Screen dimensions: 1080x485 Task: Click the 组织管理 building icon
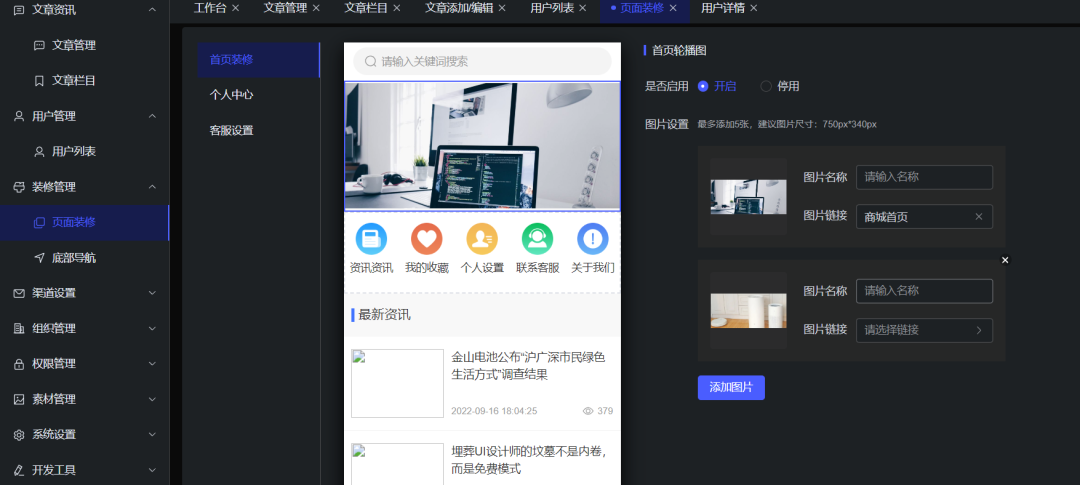click(19, 329)
